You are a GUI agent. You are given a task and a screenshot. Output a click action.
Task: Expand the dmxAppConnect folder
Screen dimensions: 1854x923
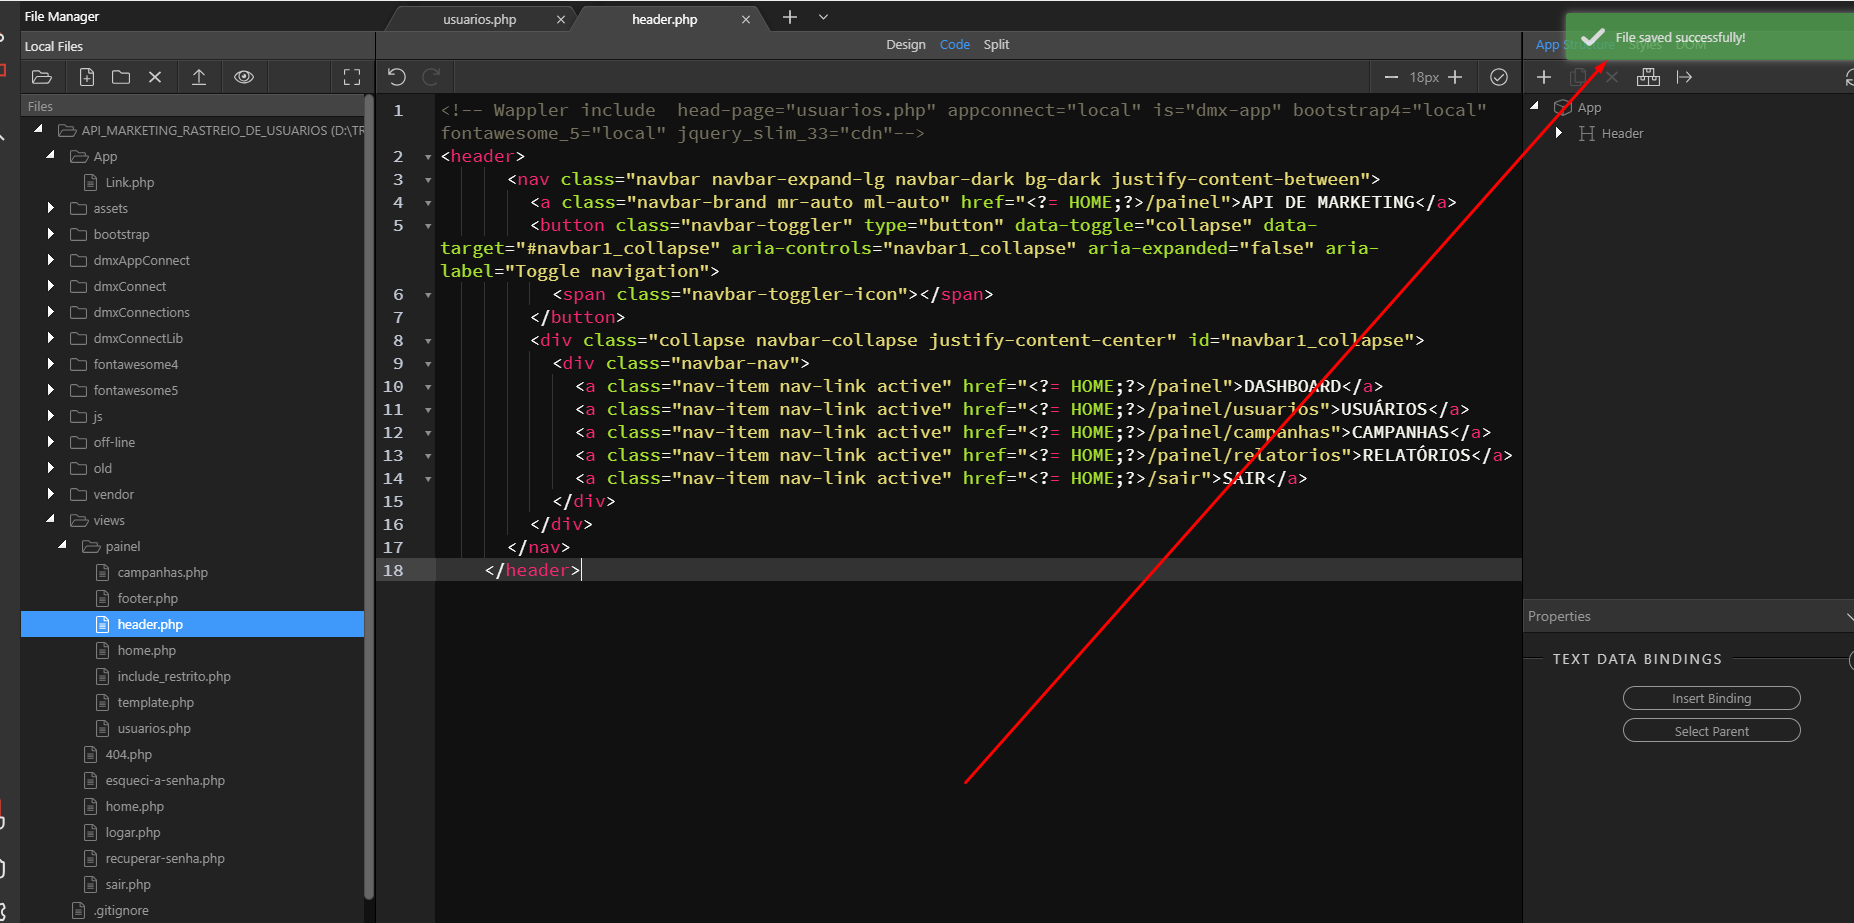(51, 260)
